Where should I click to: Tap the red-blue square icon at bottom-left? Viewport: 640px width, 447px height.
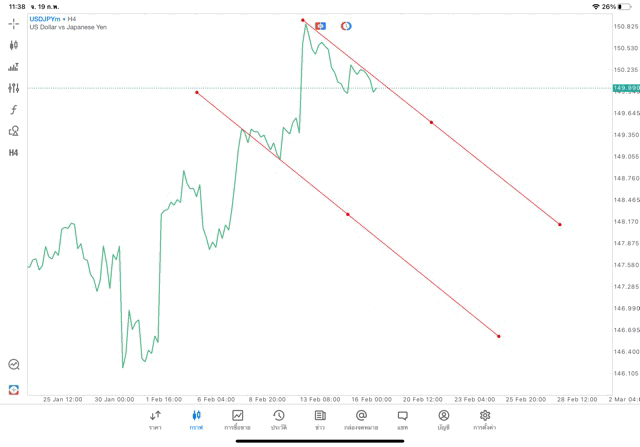pyautogui.click(x=13, y=388)
